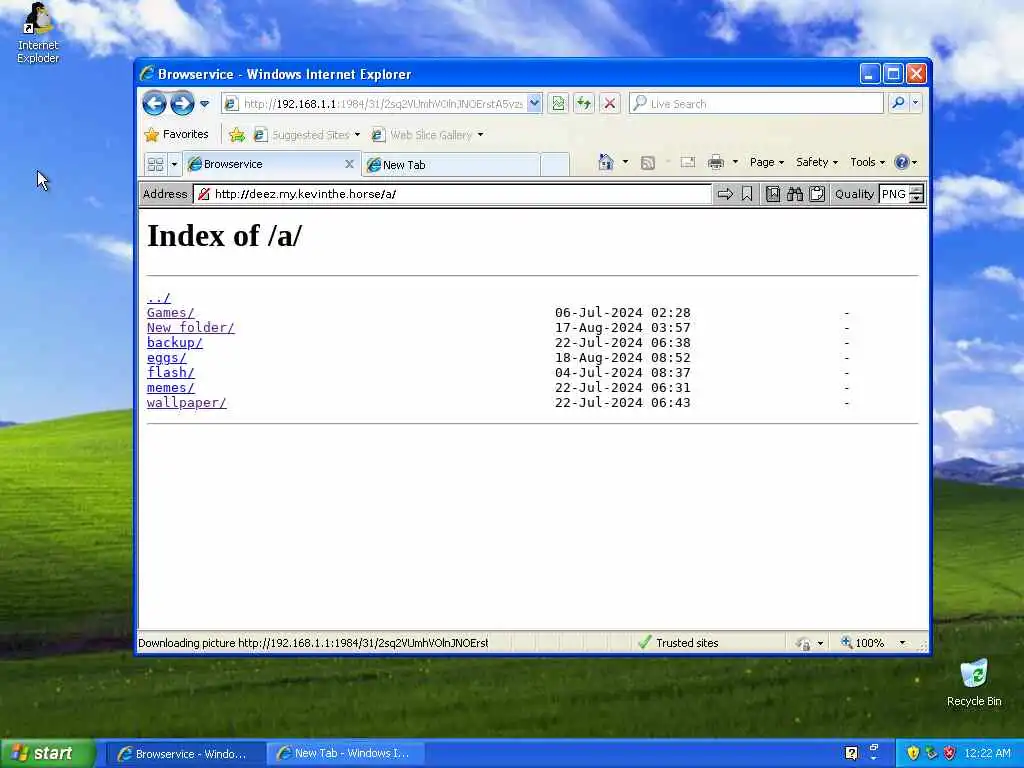Viewport: 1024px width, 768px height.
Task: Open the backup/ folder link
Action: [x=174, y=343]
